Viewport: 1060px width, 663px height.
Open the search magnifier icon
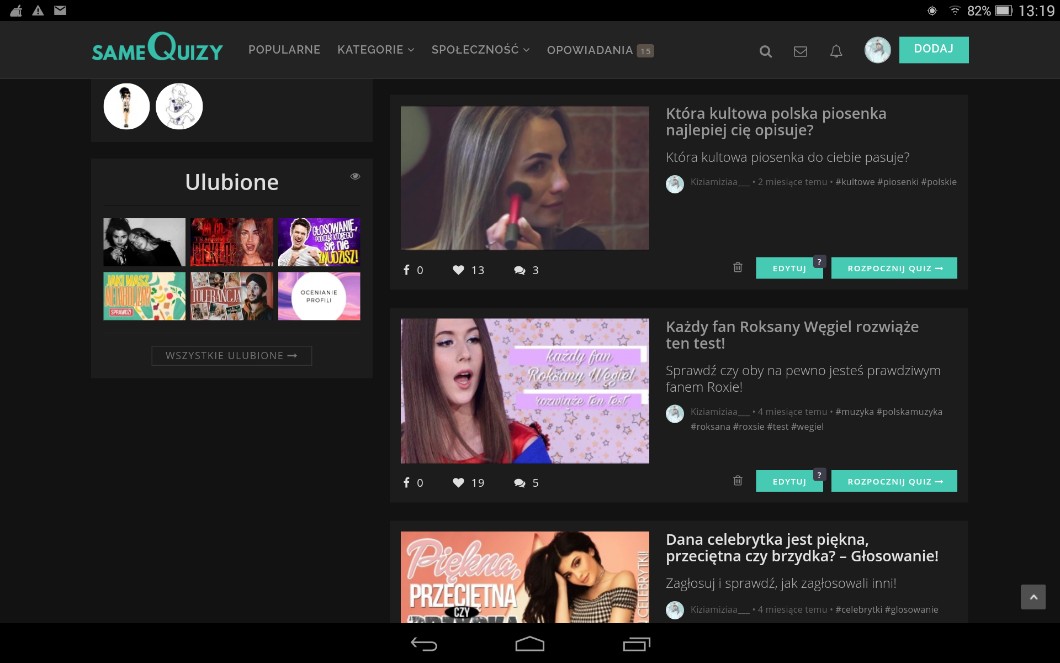pos(765,51)
